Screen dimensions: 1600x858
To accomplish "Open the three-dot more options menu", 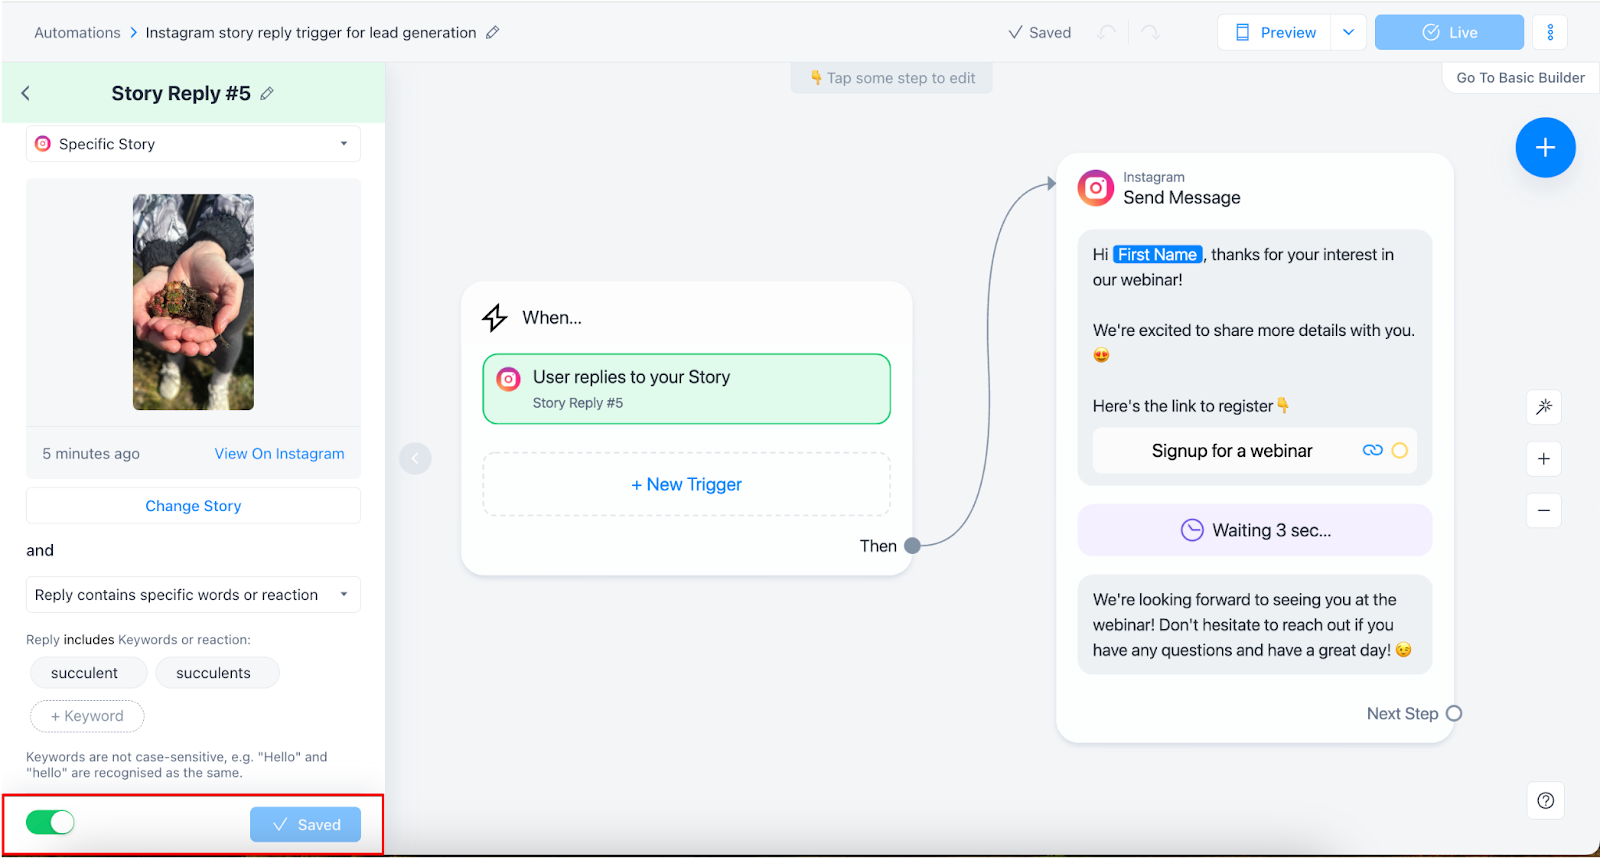I will tap(1550, 33).
